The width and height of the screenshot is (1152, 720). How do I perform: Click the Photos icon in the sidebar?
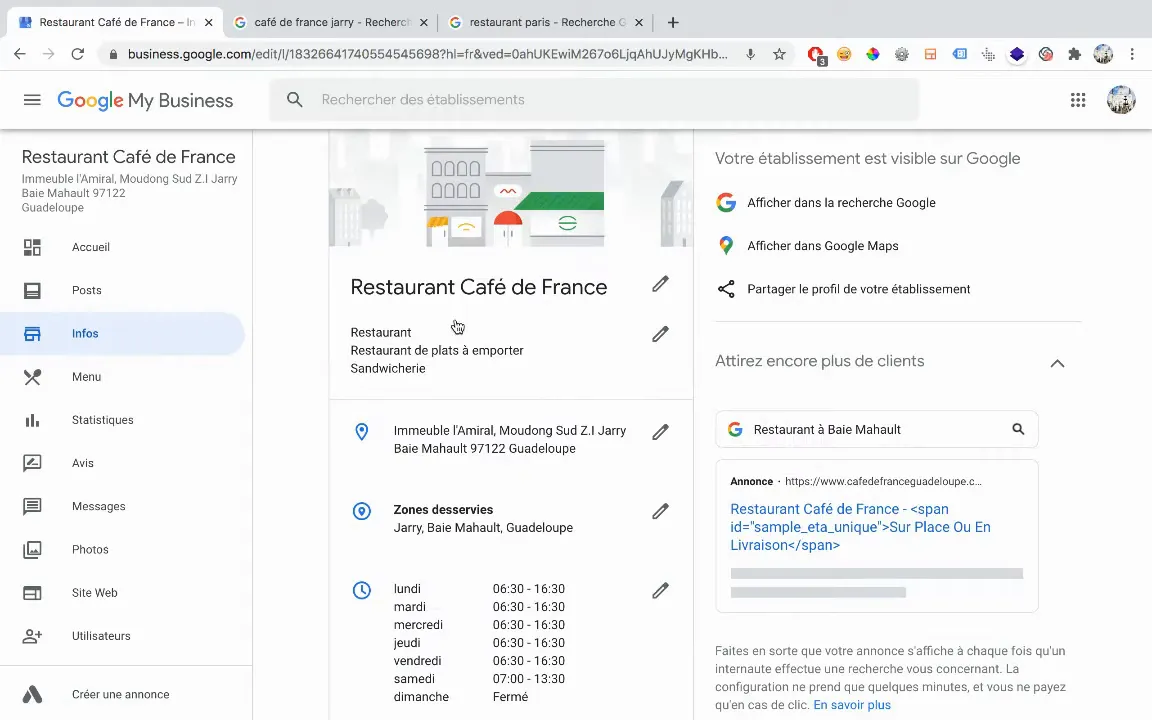click(x=32, y=550)
